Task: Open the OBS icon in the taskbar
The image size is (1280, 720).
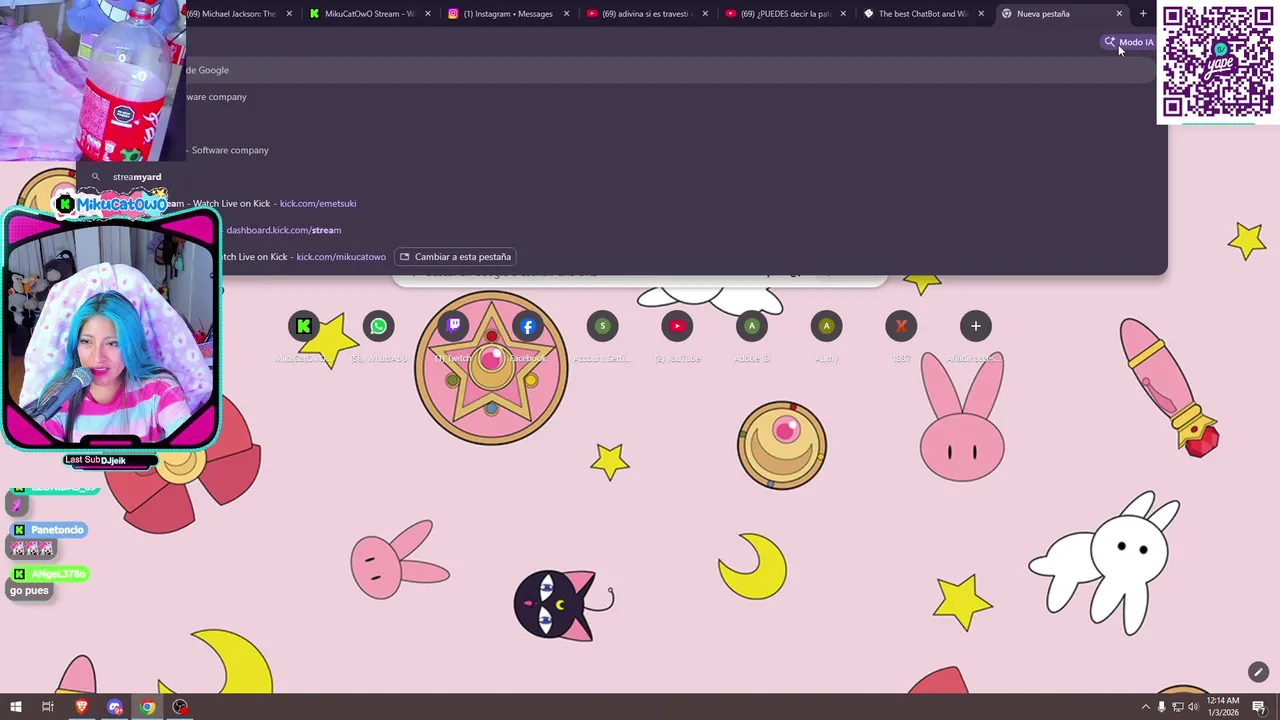Action: click(x=180, y=707)
